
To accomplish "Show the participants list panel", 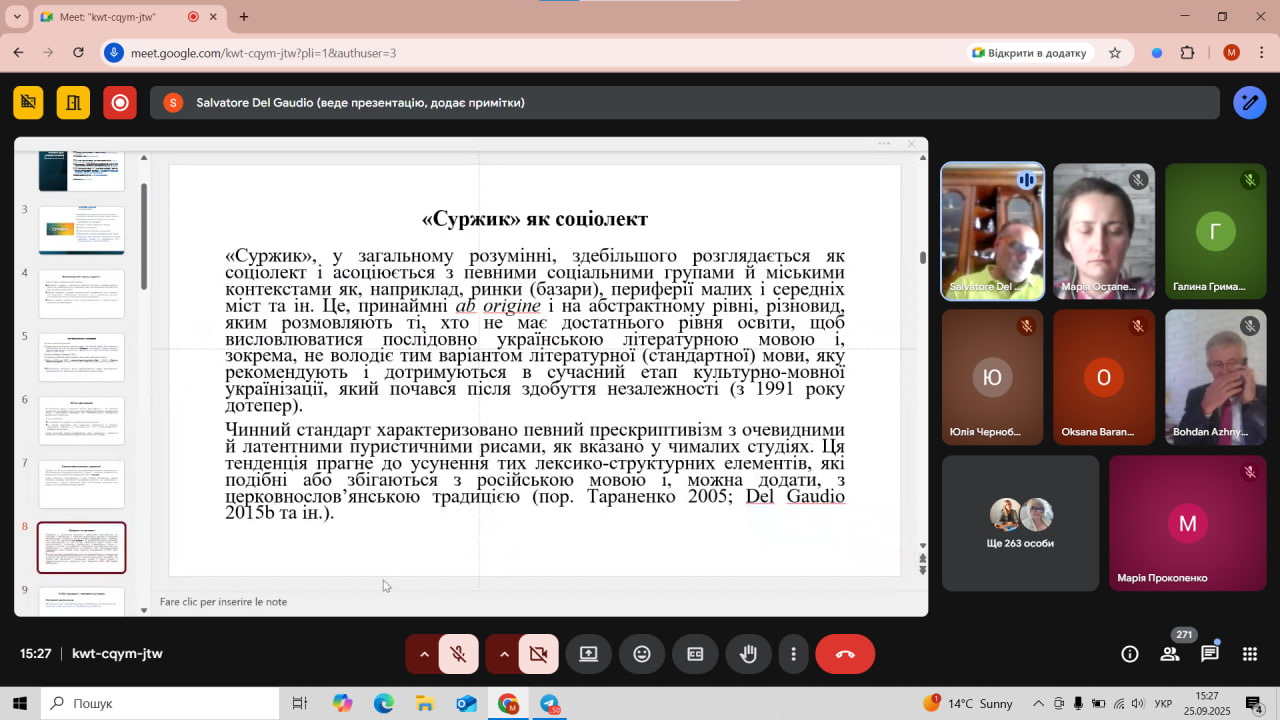I will coord(1169,654).
